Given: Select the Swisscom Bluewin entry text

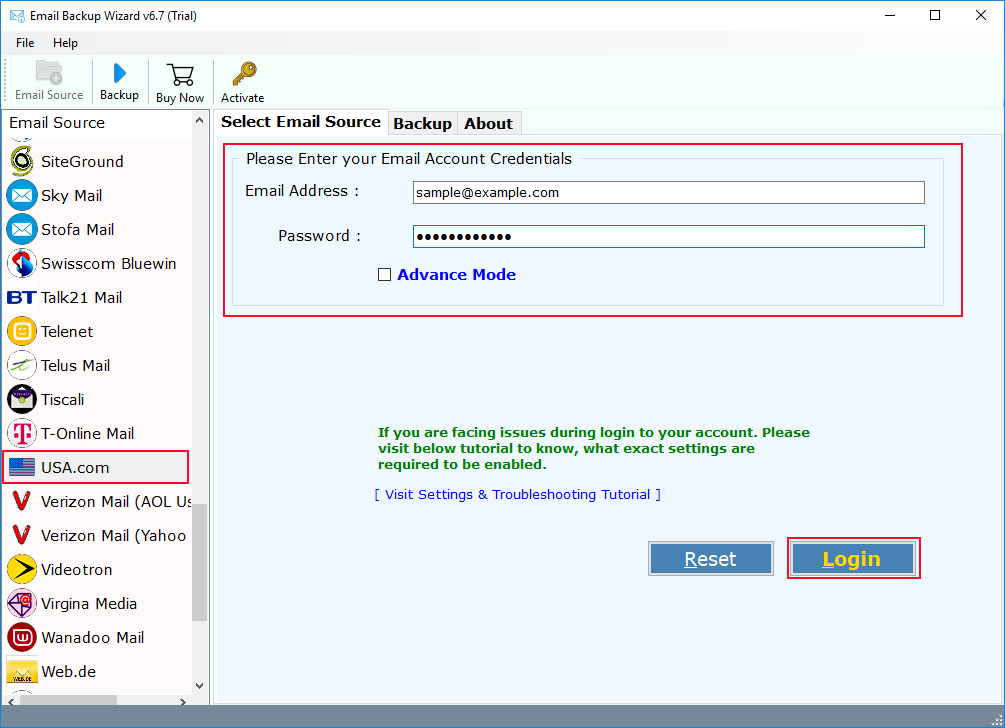Looking at the screenshot, I should [108, 263].
